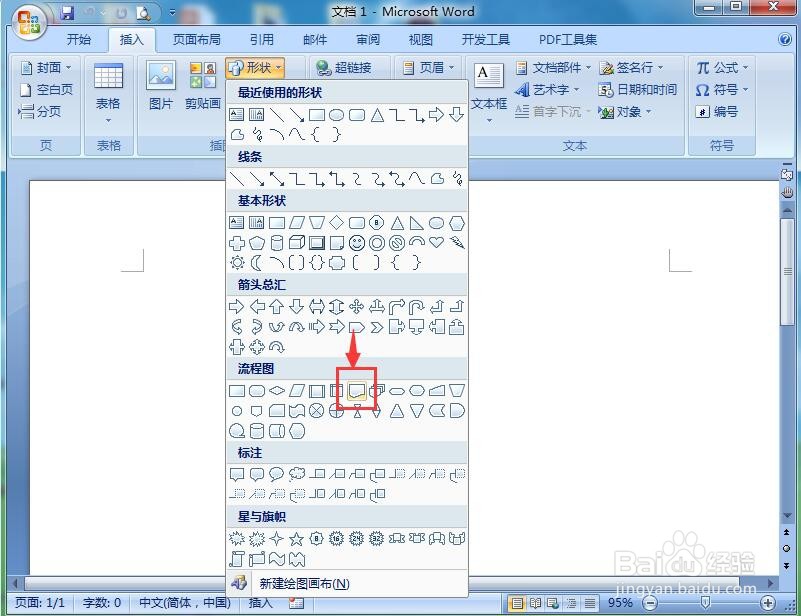Pick the 5-point star shape

(296, 538)
